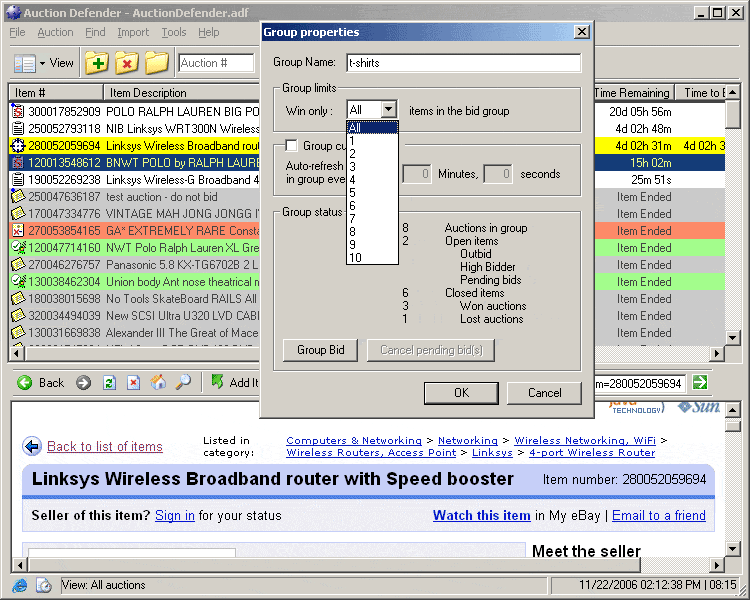Select 5 in the Win only list
This screenshot has width=750, height=600.
pyautogui.click(x=372, y=192)
